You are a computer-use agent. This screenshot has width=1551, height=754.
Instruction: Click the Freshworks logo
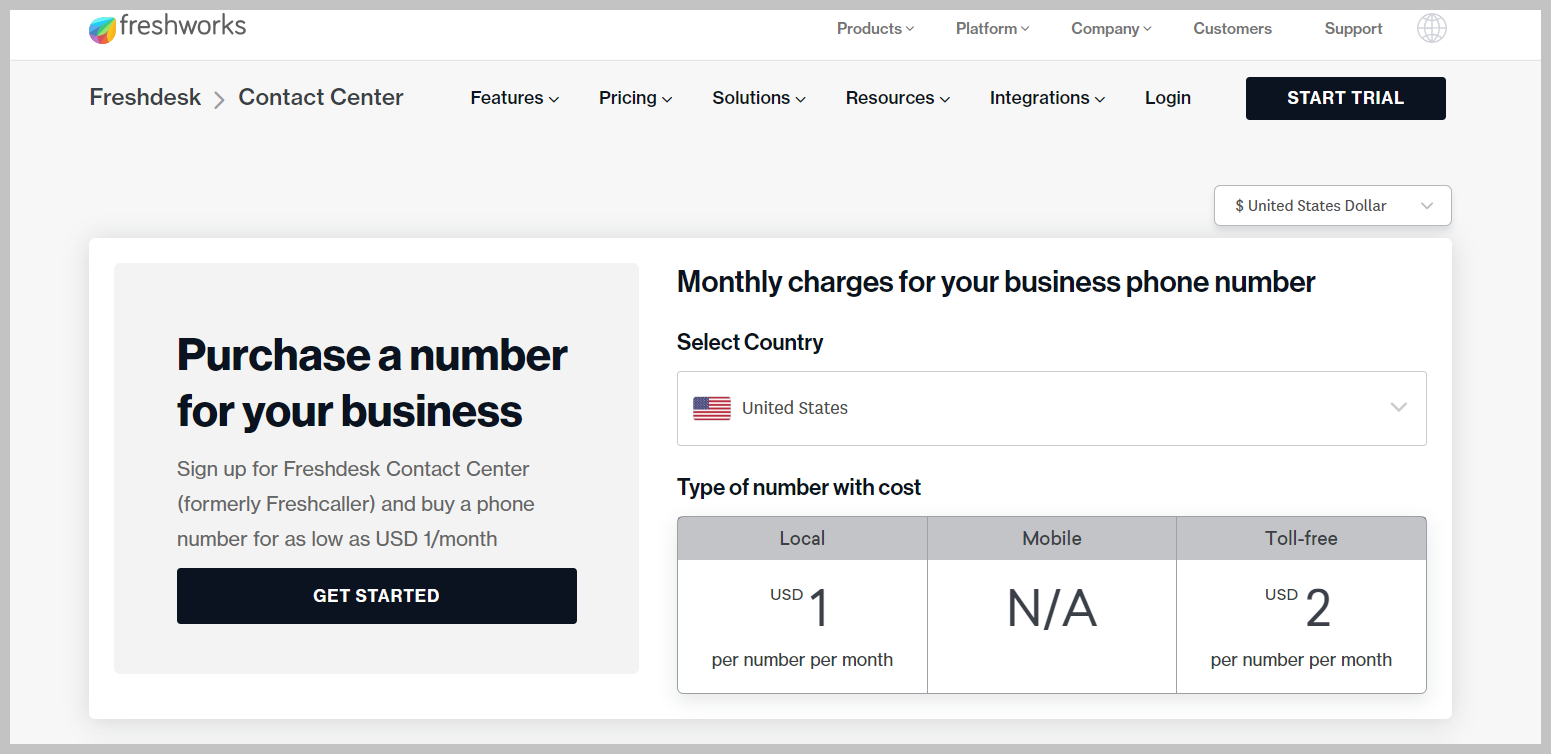[x=167, y=28]
